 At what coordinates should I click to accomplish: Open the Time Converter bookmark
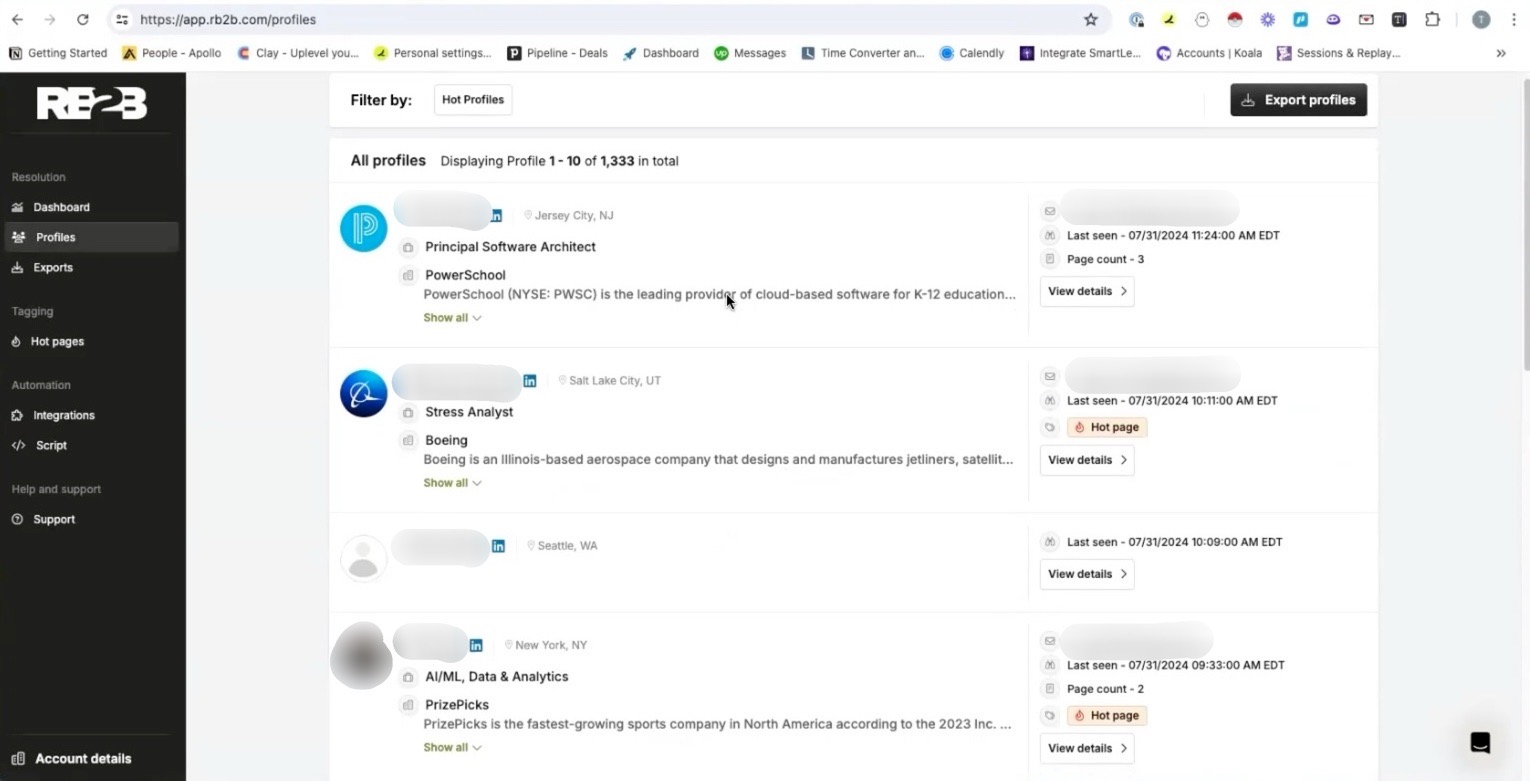(863, 53)
